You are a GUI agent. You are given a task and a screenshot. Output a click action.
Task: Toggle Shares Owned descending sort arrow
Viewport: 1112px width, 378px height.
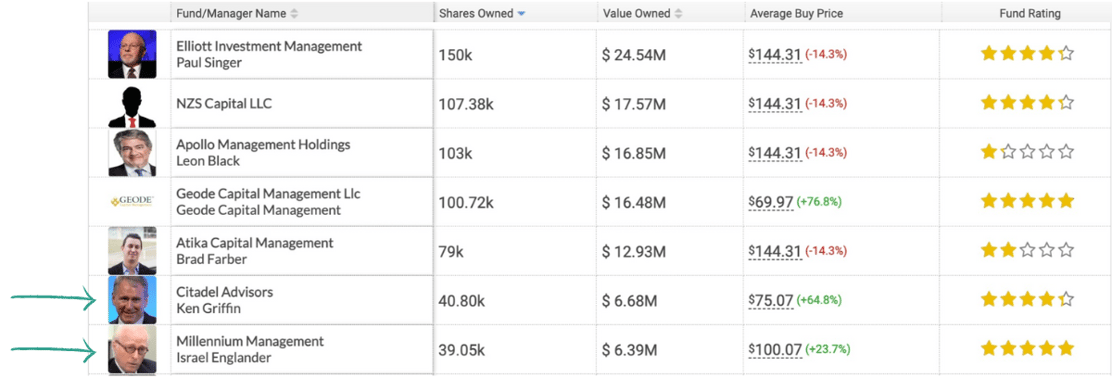(x=521, y=13)
